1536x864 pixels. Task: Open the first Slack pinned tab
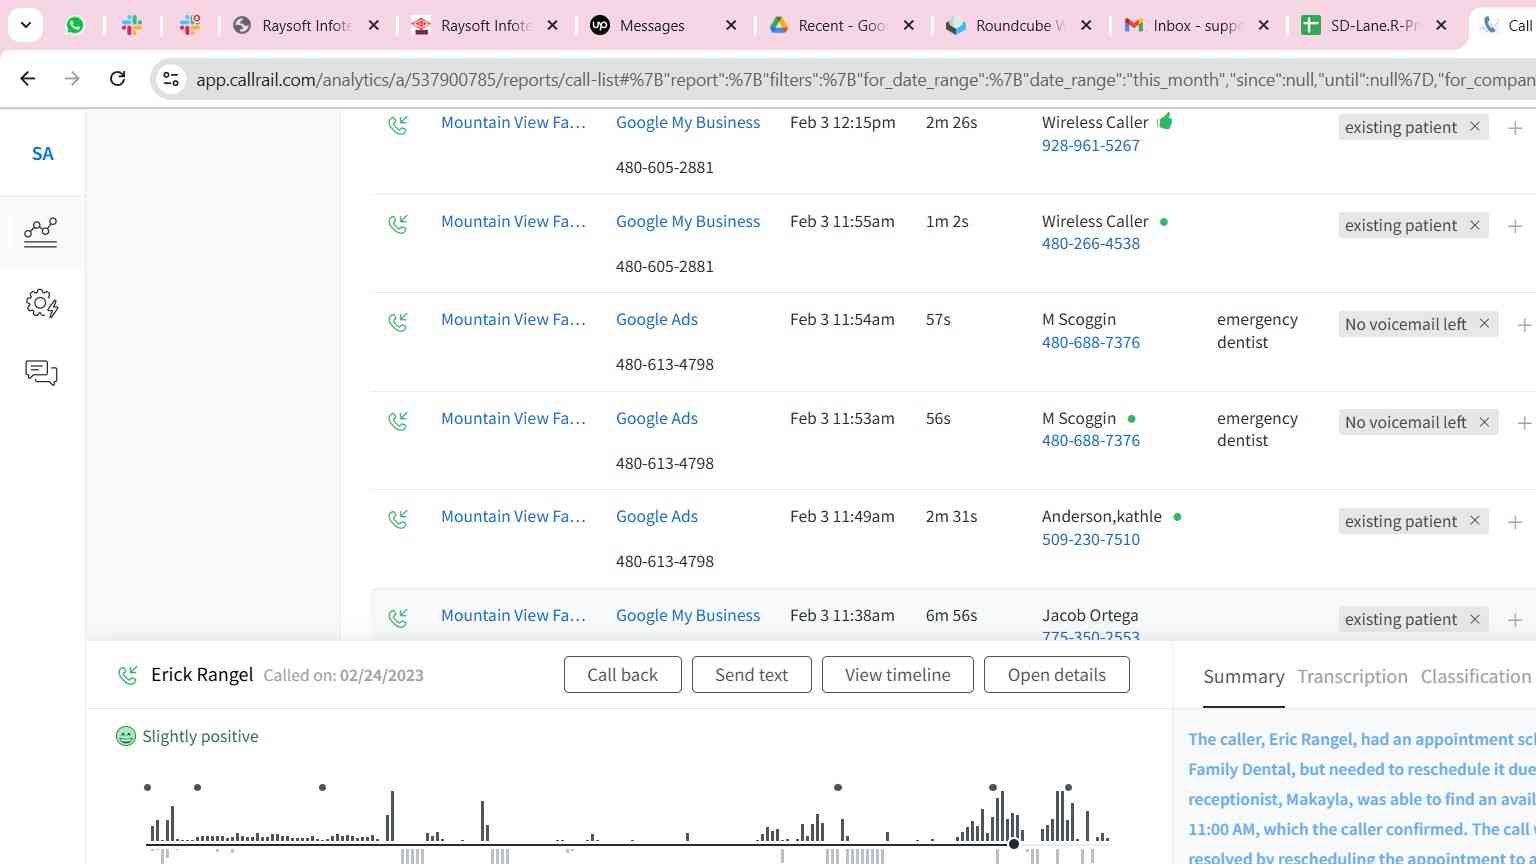pos(132,25)
